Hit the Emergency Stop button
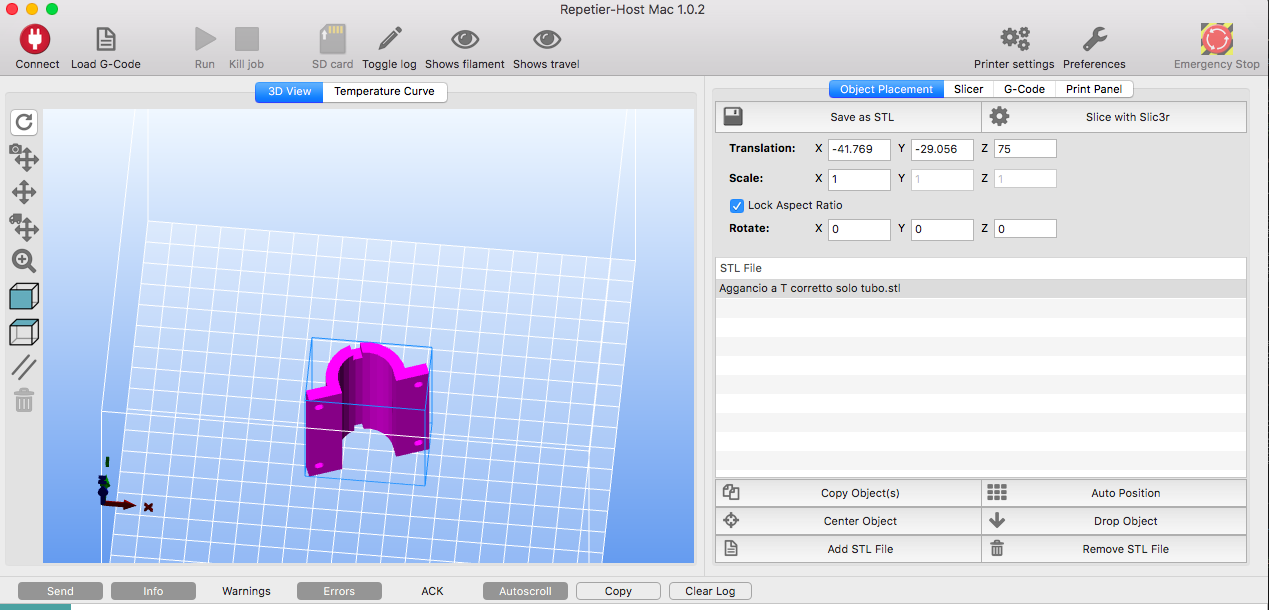This screenshot has width=1269, height=610. (x=1216, y=39)
